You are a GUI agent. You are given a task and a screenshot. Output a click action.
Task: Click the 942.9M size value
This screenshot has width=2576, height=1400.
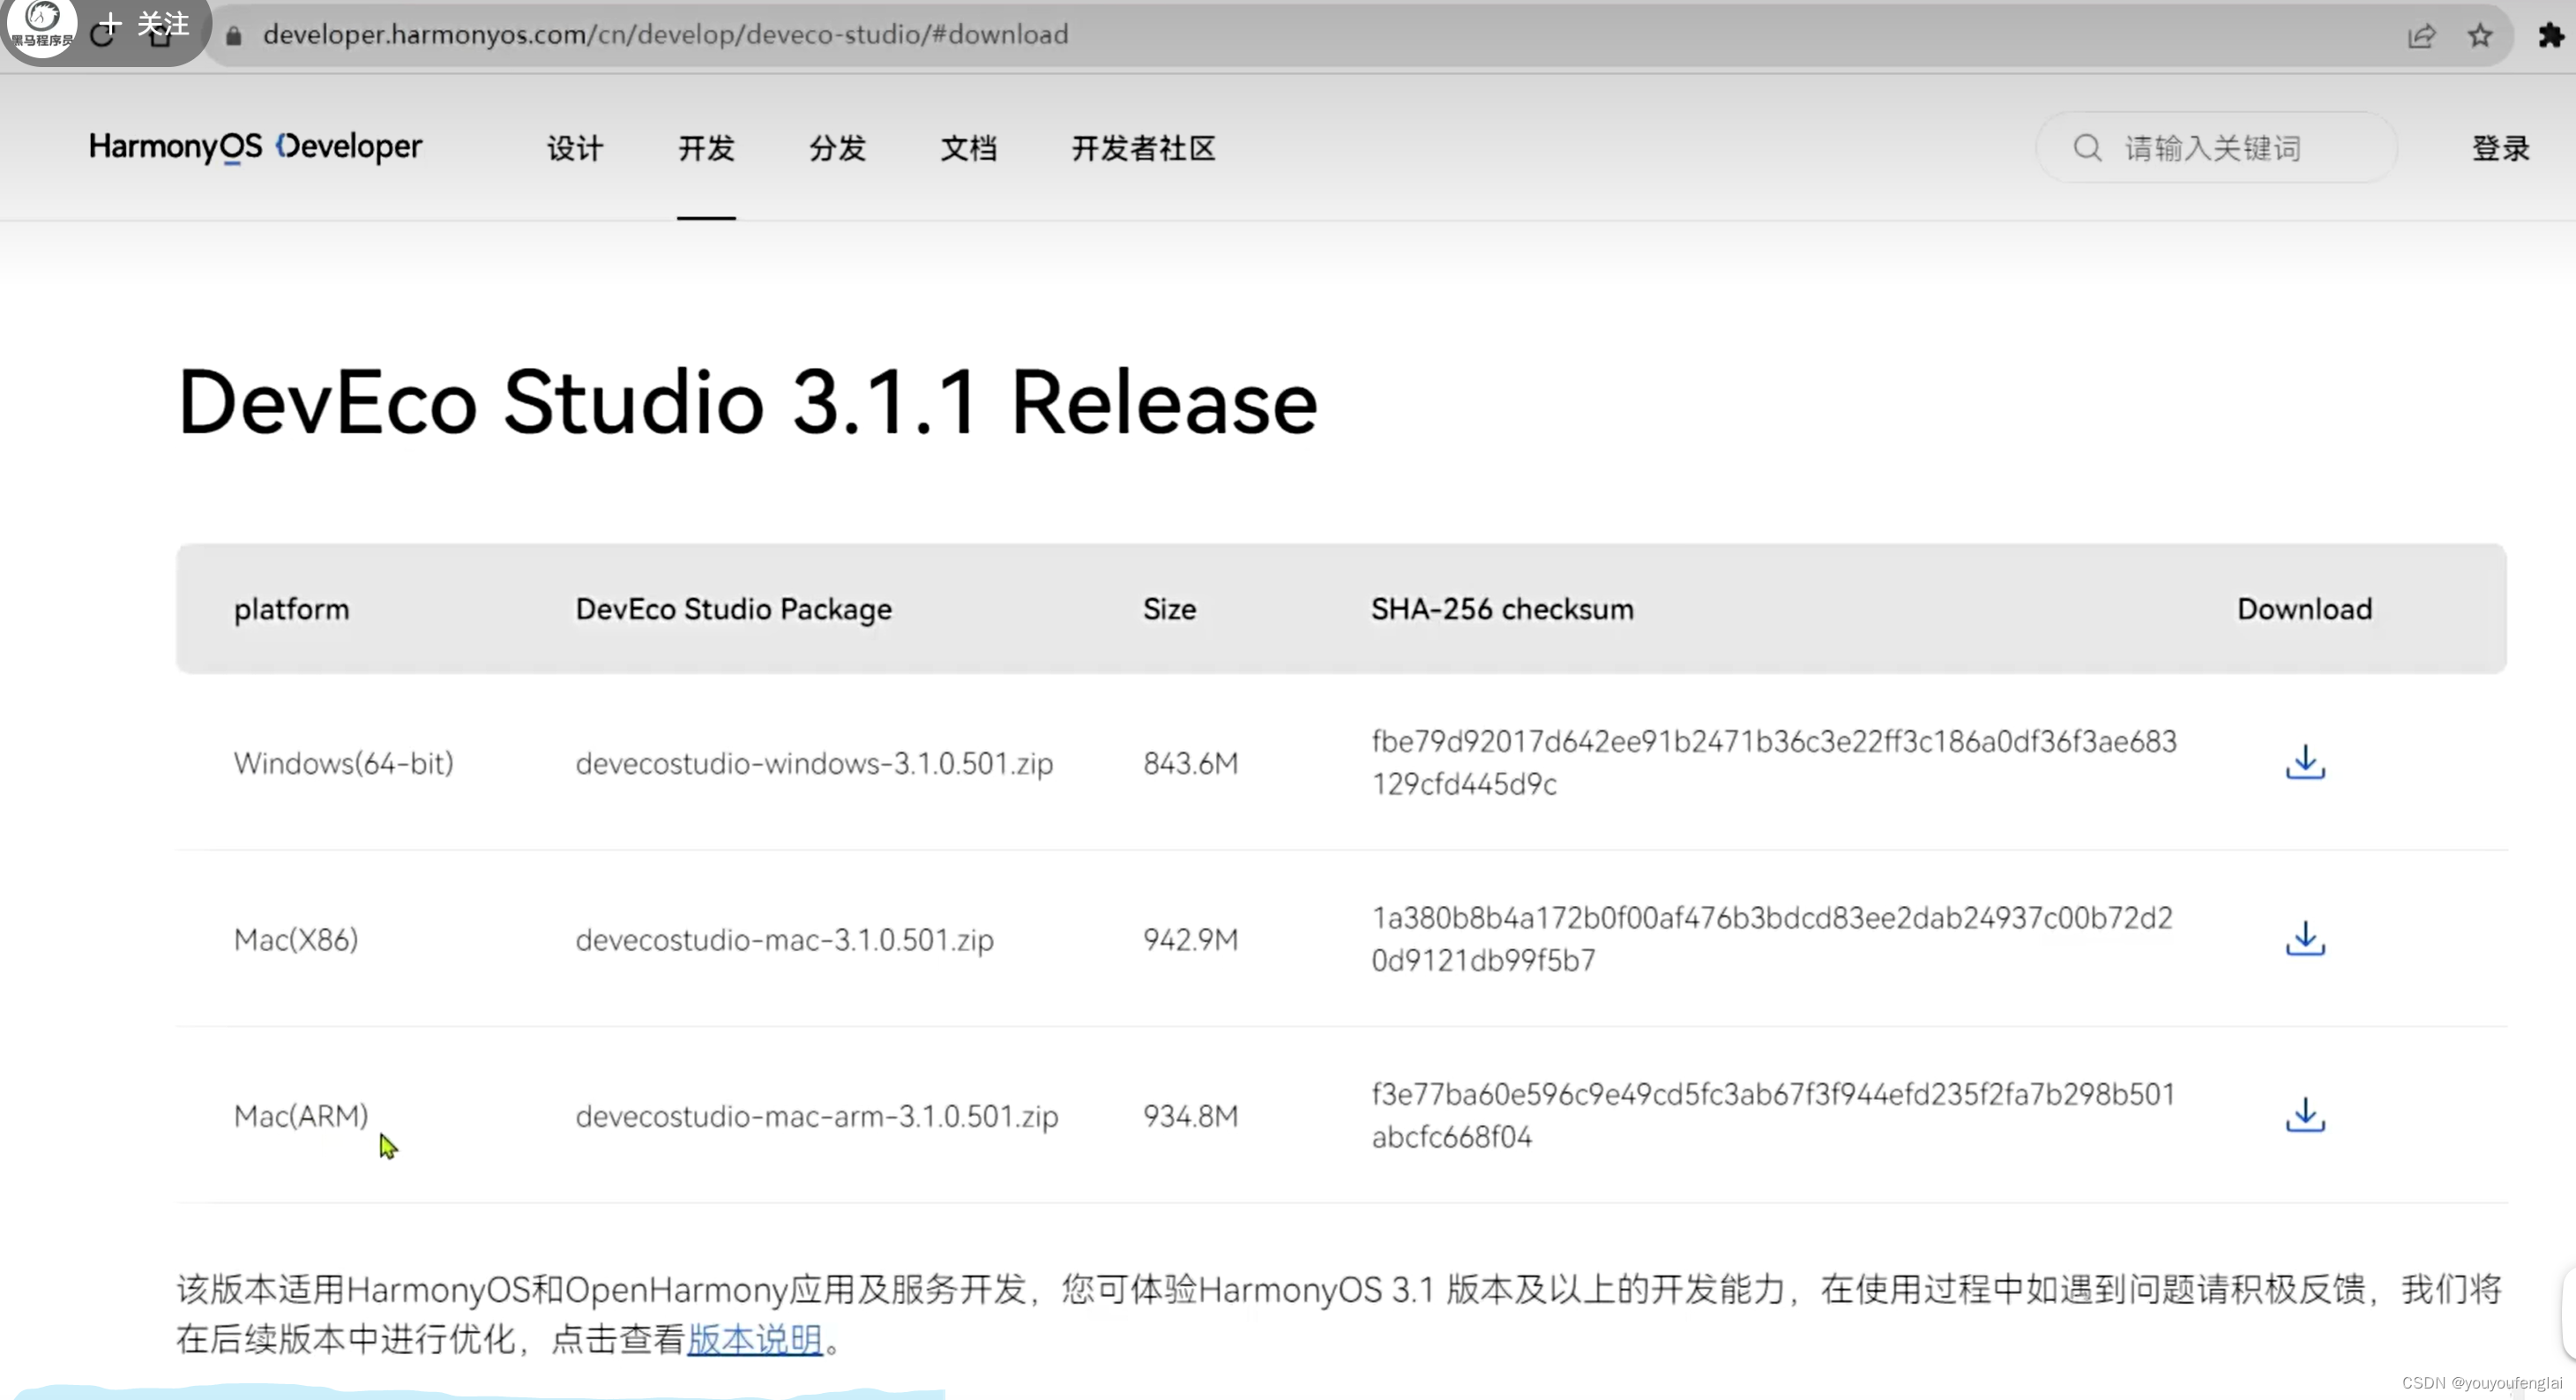[1190, 939]
